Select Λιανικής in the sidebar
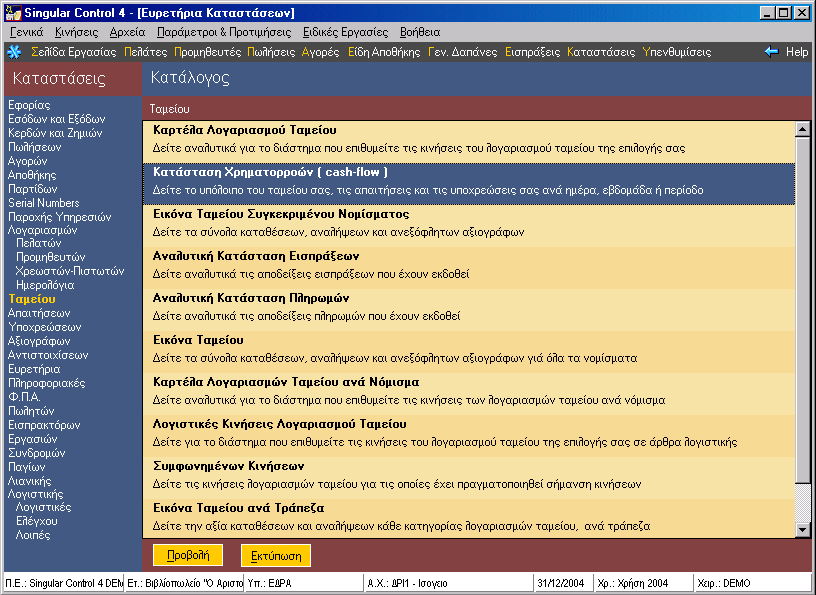This screenshot has width=816, height=595. pos(30,482)
